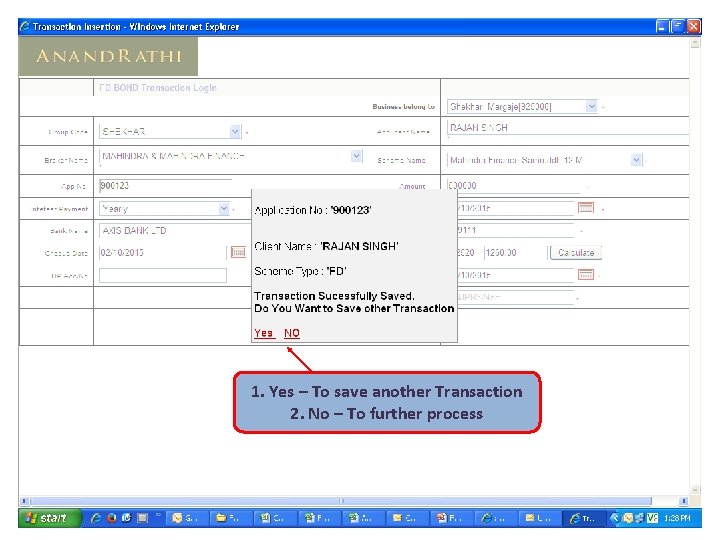Click the "Scheme Type : 'FD'" text

(x=300, y=271)
